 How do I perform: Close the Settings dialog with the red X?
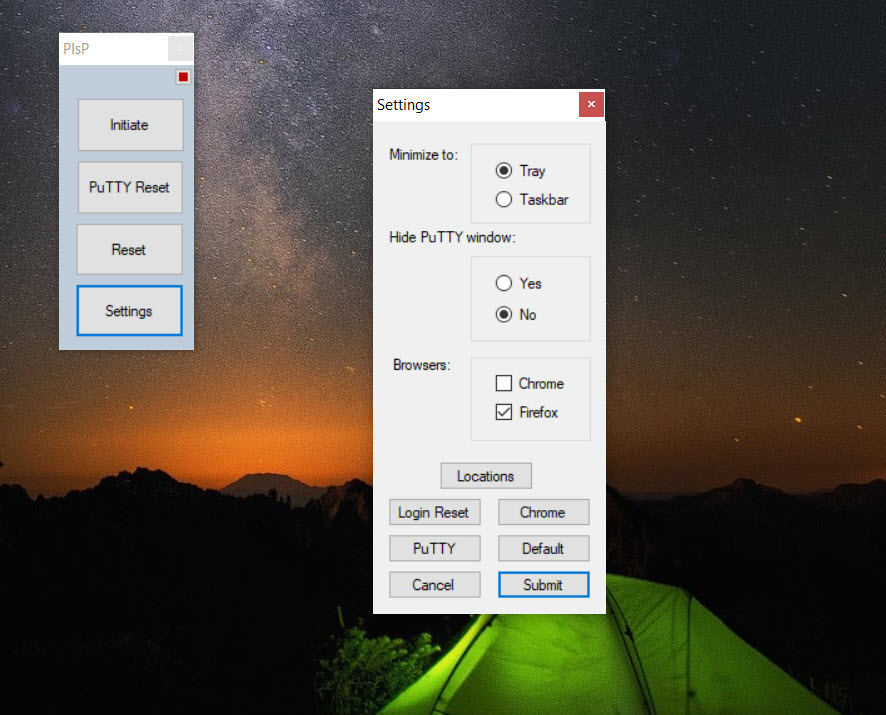(591, 104)
